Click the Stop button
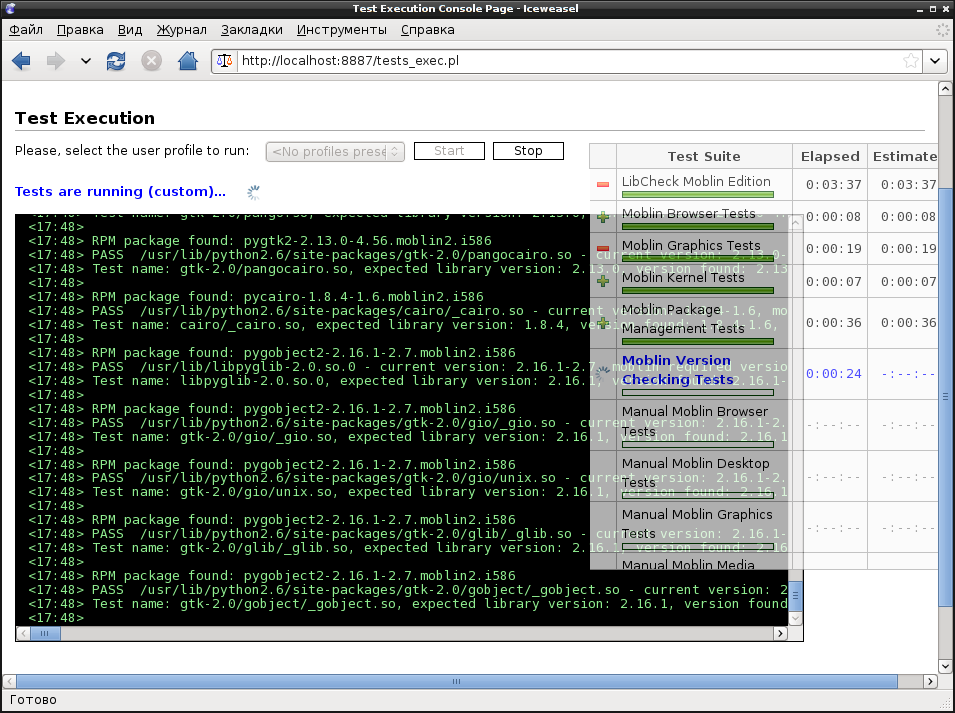This screenshot has width=955, height=713. pos(528,151)
